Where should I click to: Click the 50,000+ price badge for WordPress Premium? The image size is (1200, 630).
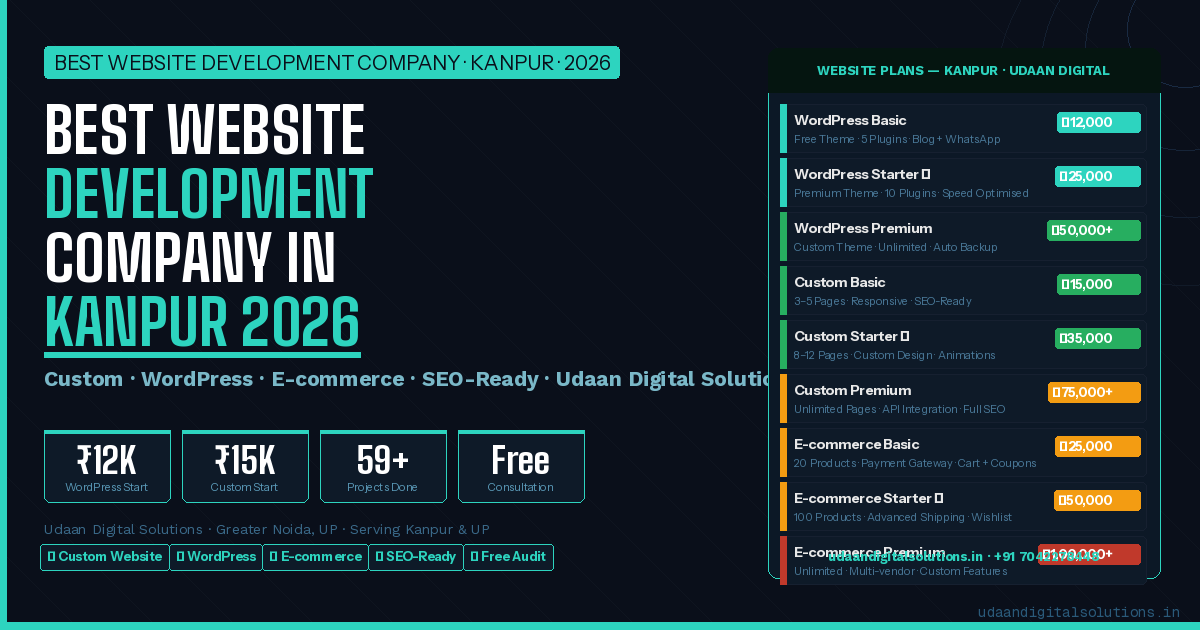(x=1094, y=230)
